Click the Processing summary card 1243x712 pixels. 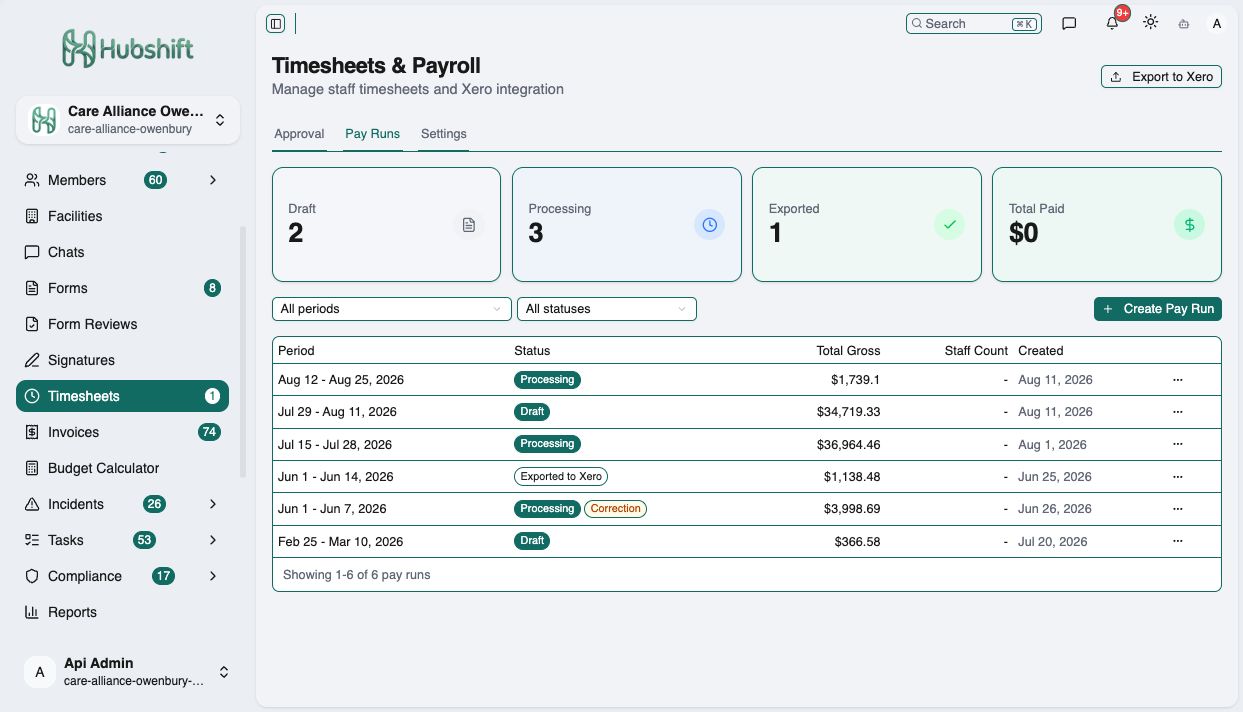click(x=627, y=224)
